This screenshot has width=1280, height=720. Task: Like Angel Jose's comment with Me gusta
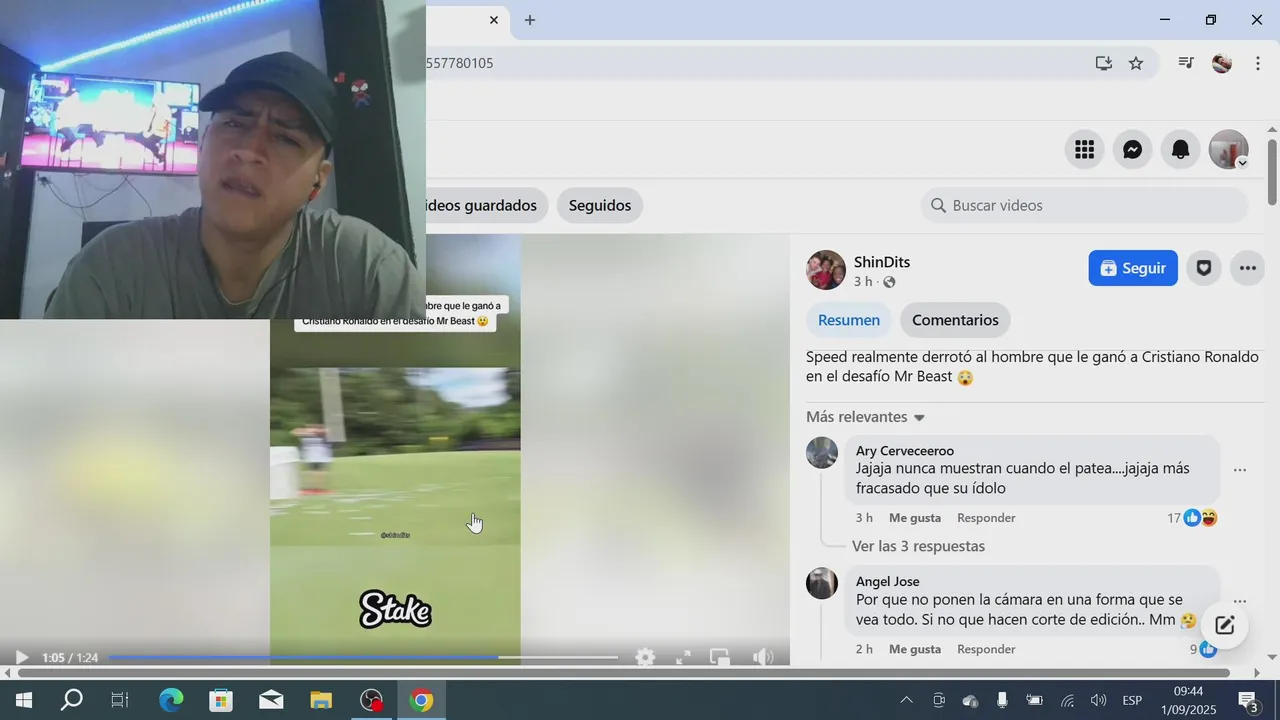[915, 649]
